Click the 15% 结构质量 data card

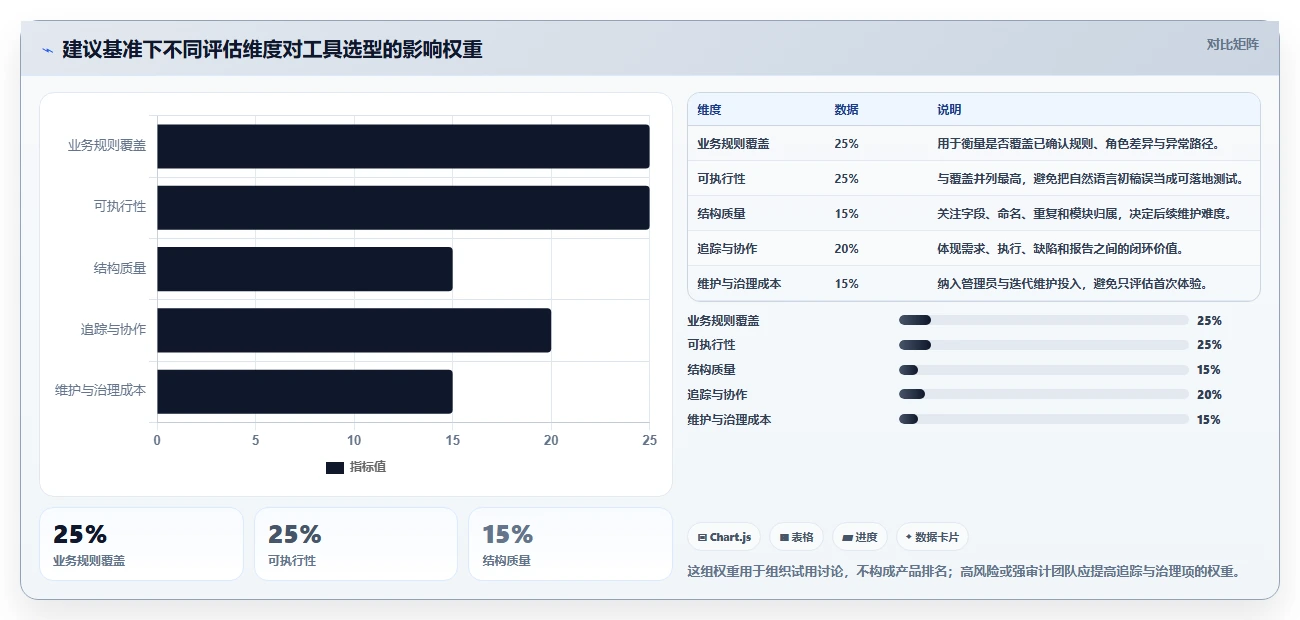tap(570, 544)
